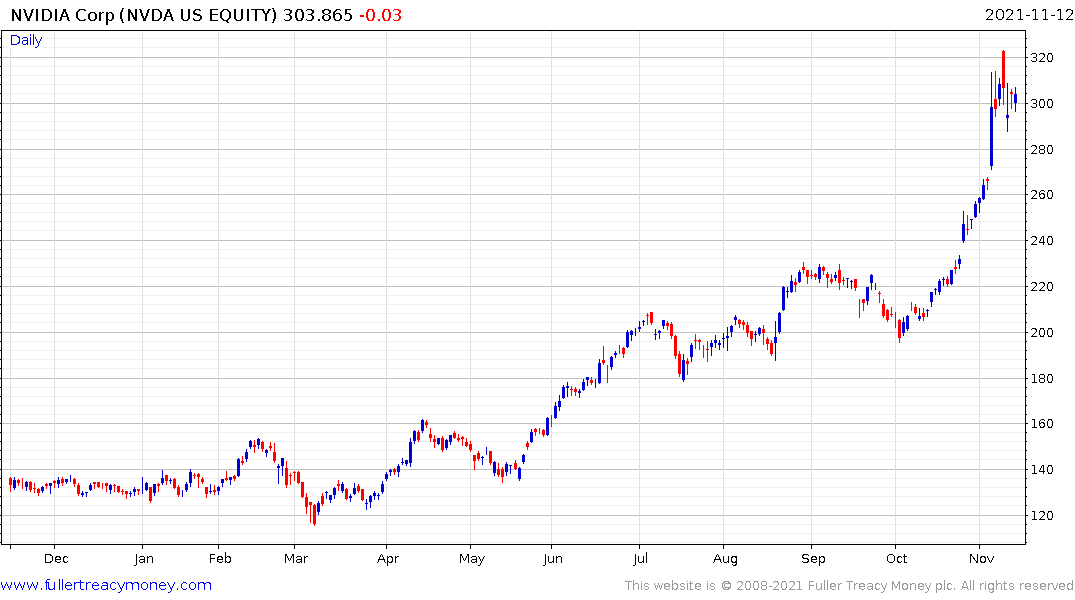Click the Apr label on time axis
The width and height of the screenshot is (1075, 600).
point(387,559)
